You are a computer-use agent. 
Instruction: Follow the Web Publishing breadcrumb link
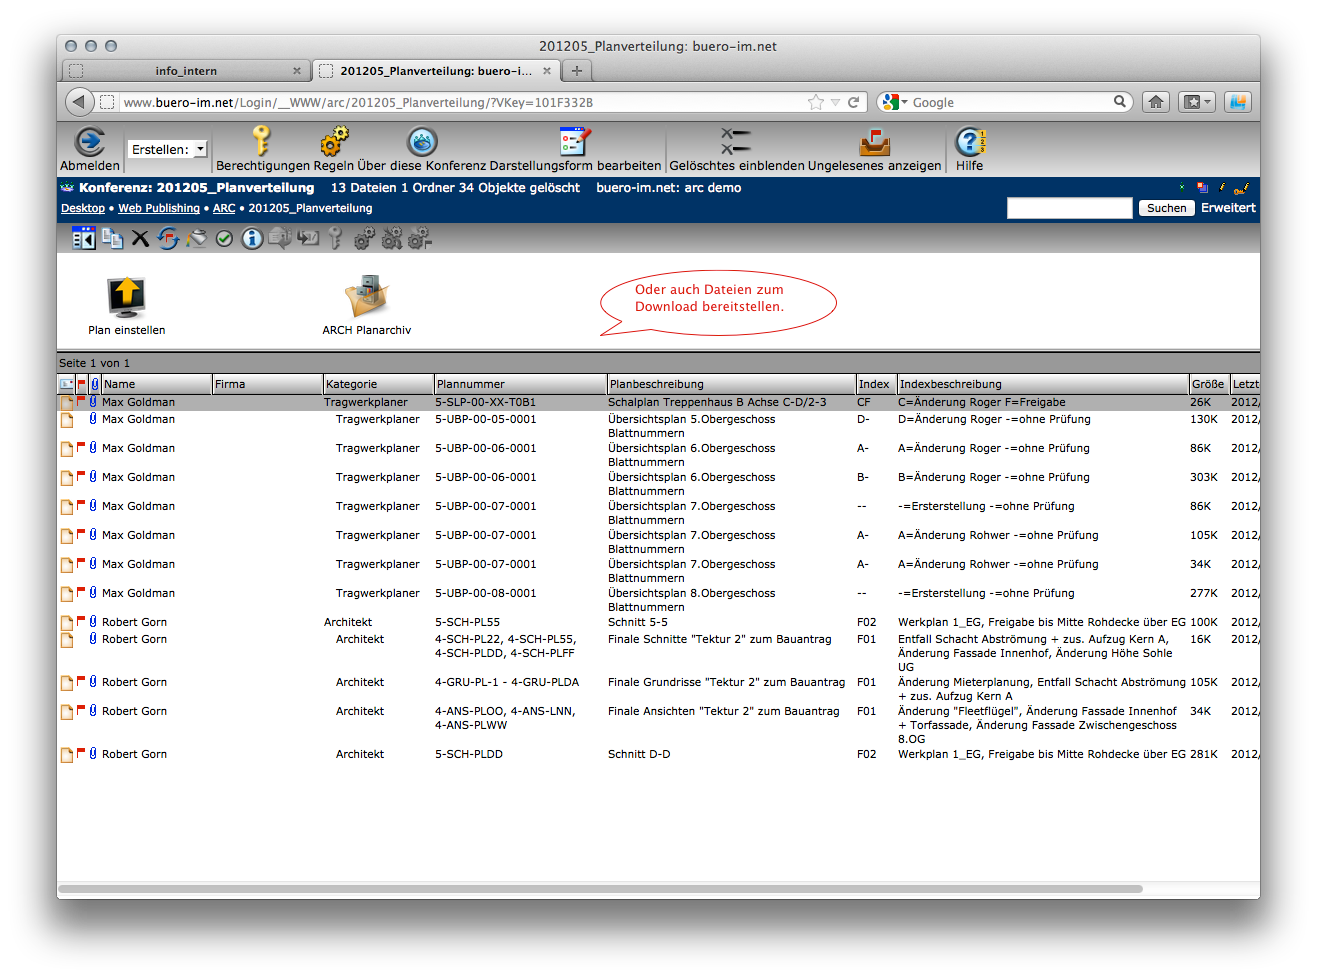point(159,208)
